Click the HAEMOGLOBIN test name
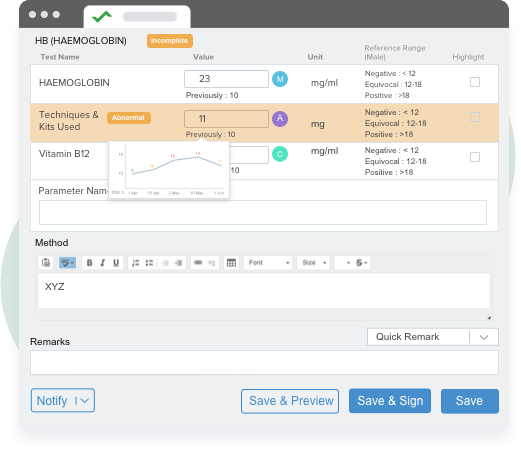This screenshot has width=521, height=451. point(74,83)
